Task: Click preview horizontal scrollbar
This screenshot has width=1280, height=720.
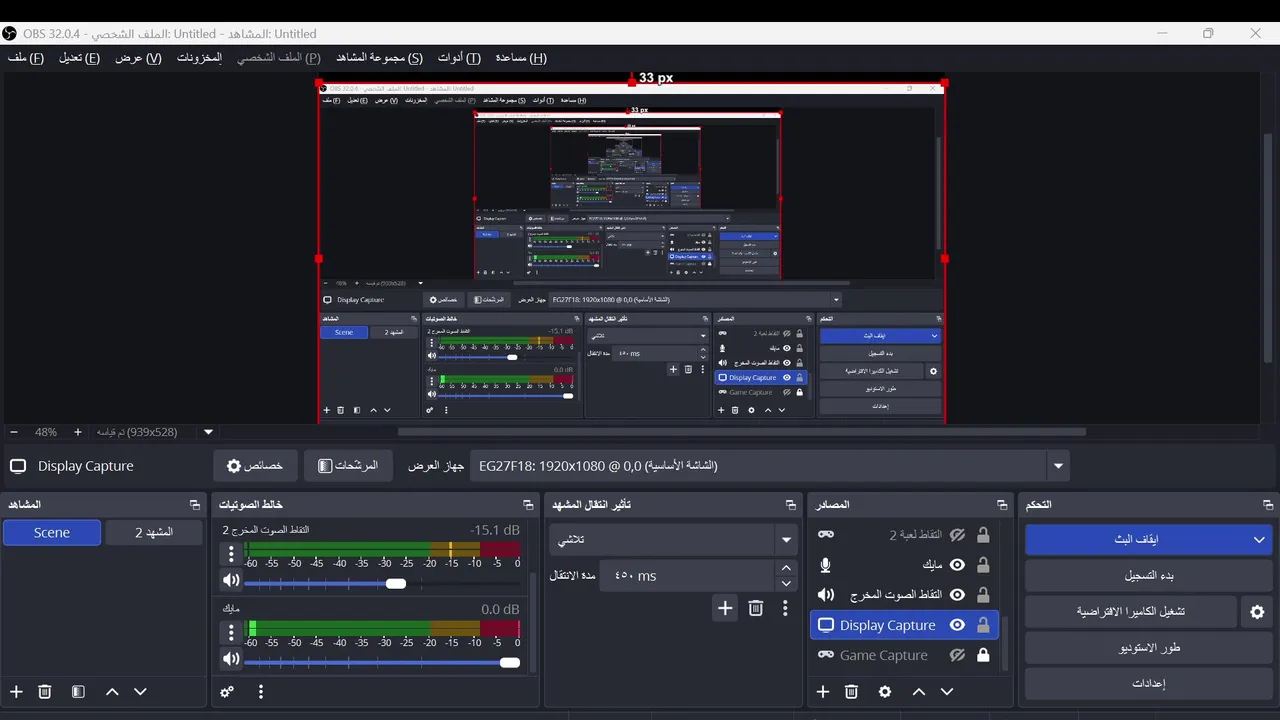Action: click(x=741, y=432)
